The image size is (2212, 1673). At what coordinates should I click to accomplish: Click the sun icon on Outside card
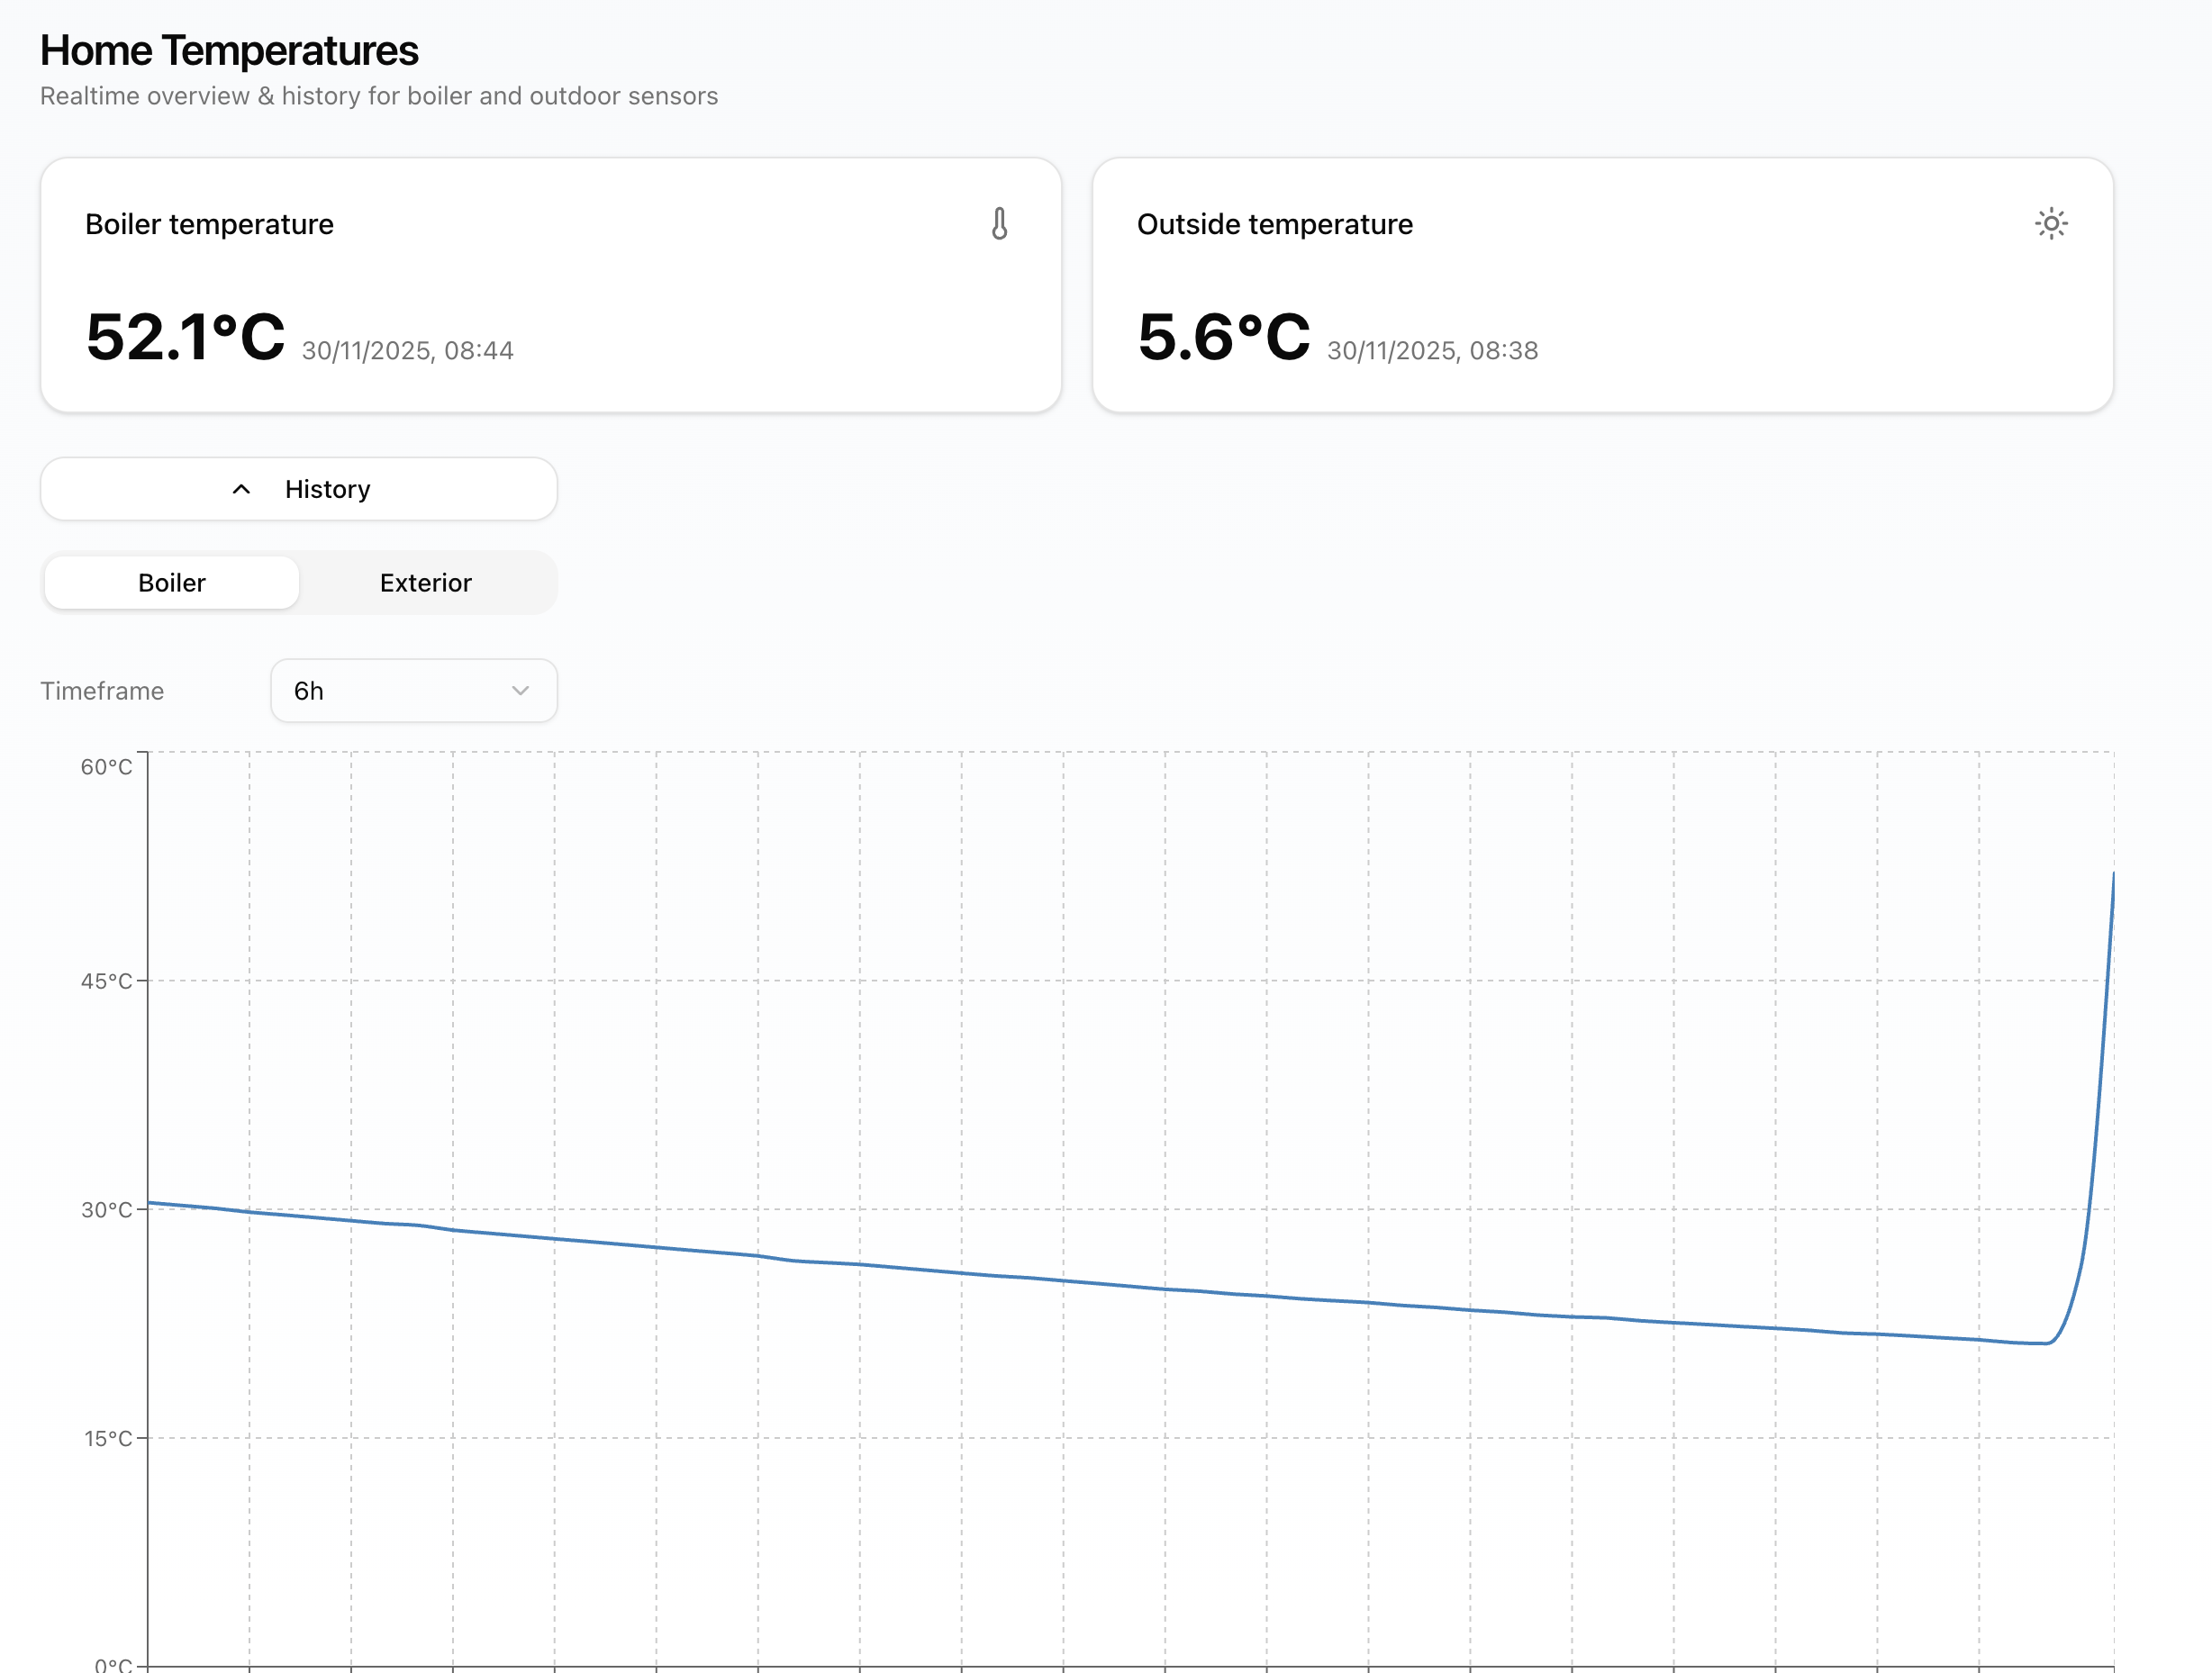pos(2050,224)
